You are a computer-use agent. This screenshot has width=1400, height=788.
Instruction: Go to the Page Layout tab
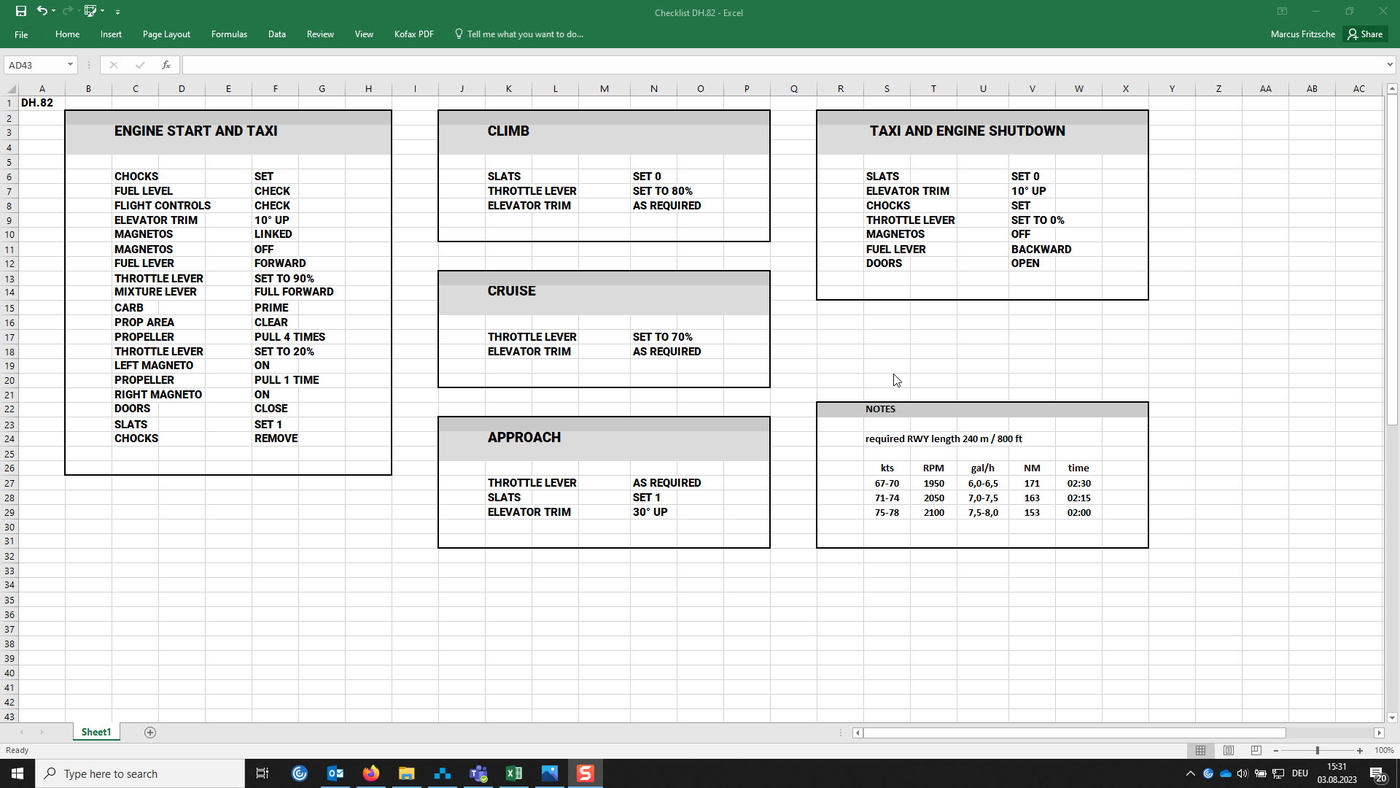point(166,34)
